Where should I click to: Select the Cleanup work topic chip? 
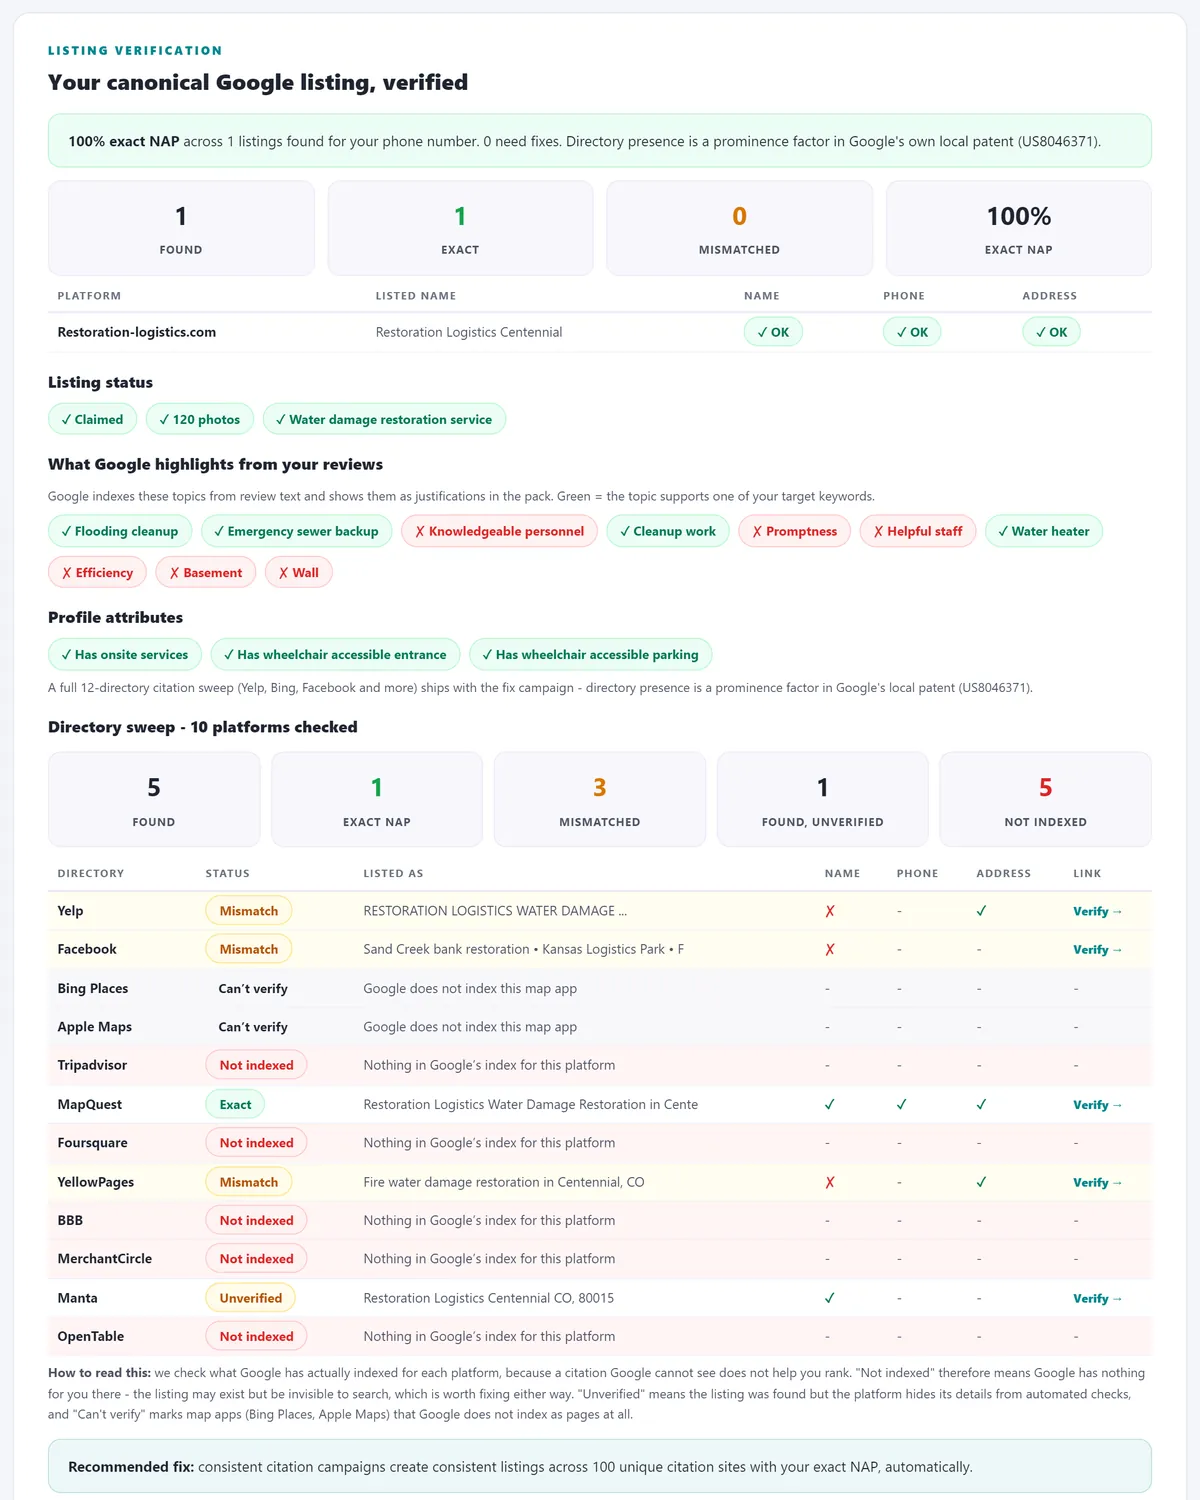(668, 531)
